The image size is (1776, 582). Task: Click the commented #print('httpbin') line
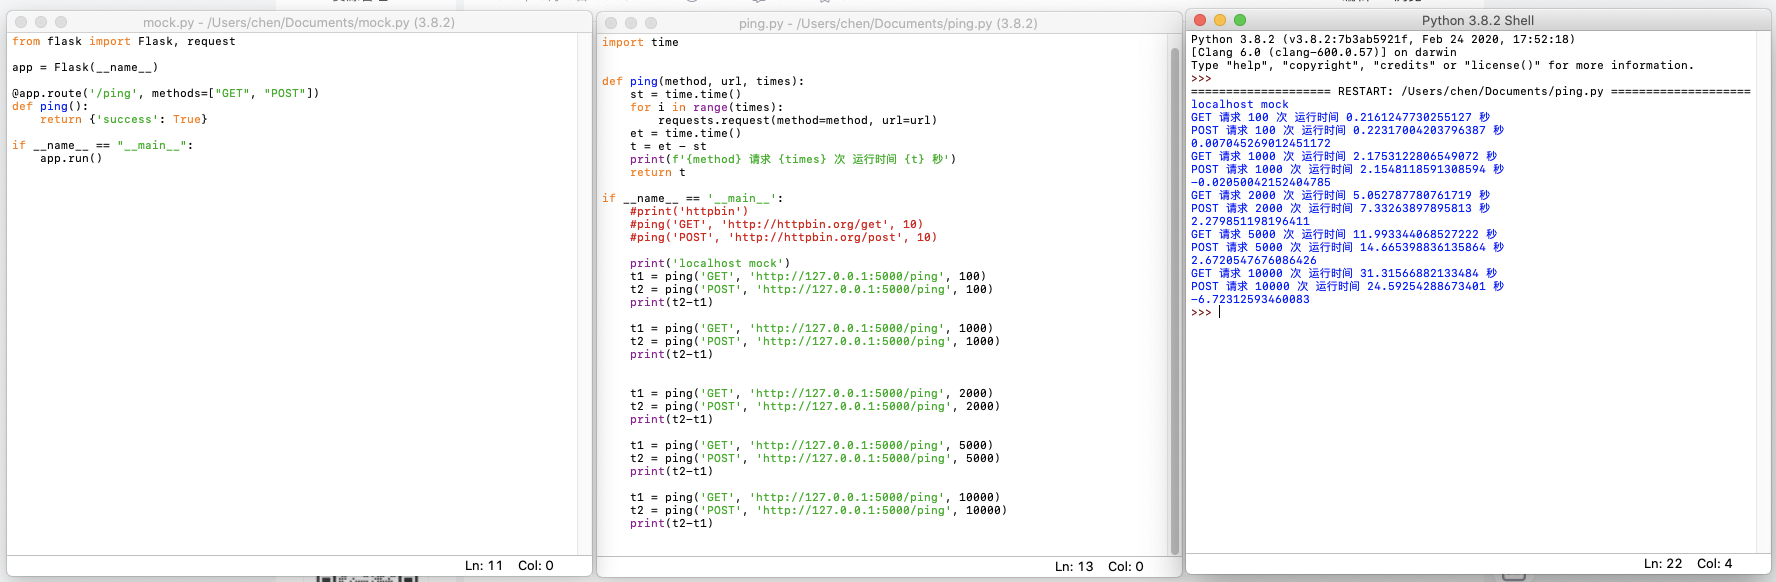pos(689,212)
